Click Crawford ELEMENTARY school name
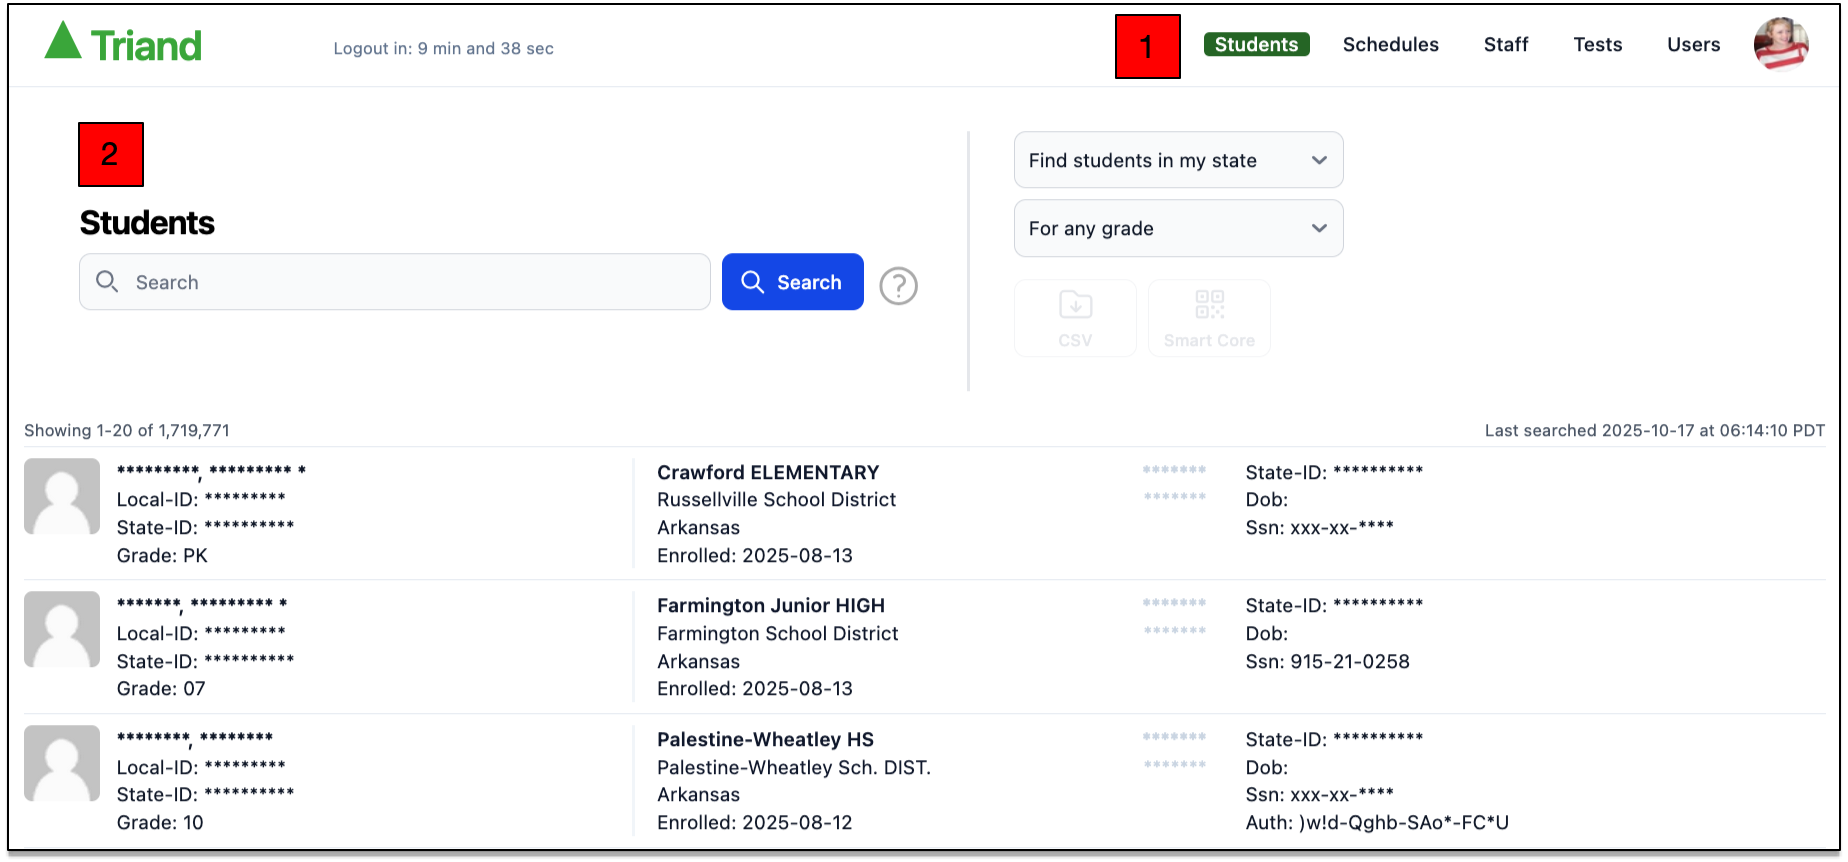Viewport: 1848px width, 862px height. tap(768, 472)
